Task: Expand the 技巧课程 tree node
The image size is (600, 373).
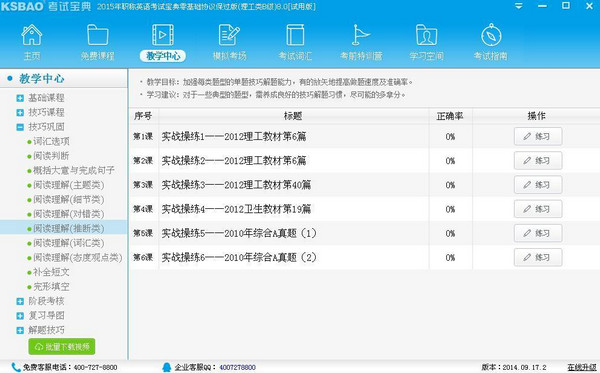Action: pos(20,112)
